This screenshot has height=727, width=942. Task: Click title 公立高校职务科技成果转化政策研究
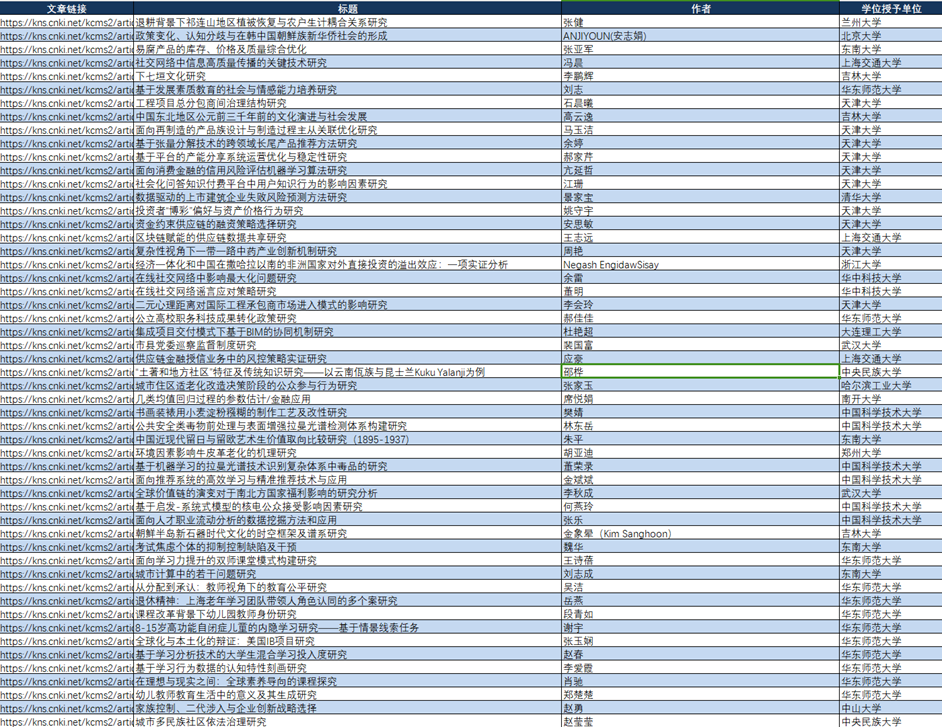(x=216, y=318)
